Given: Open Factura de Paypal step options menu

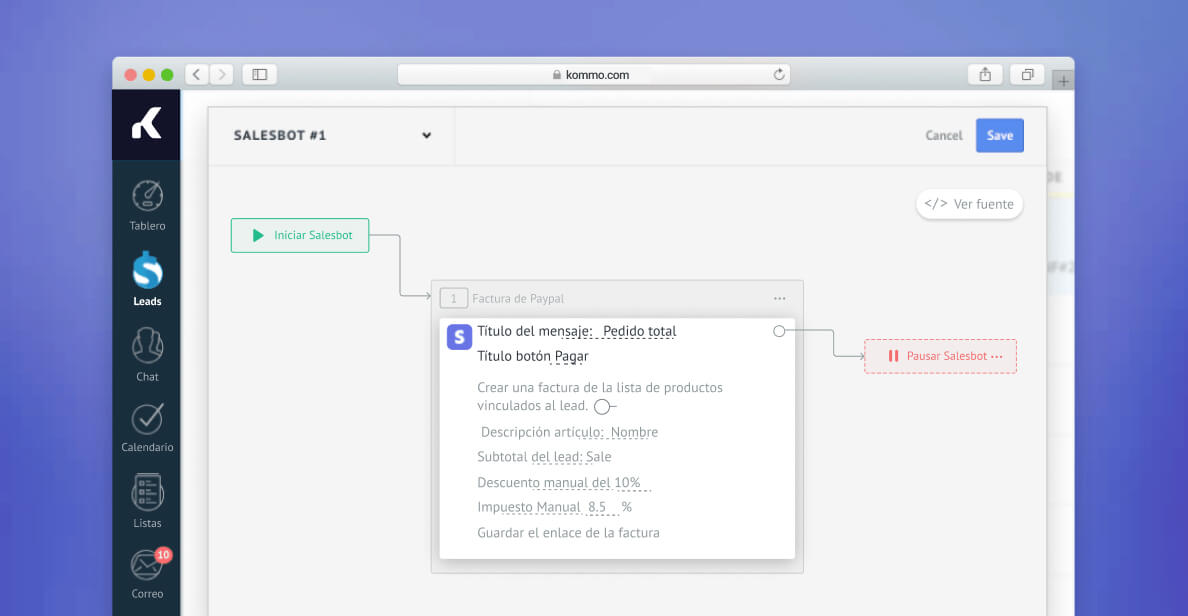Looking at the screenshot, I should 780,299.
